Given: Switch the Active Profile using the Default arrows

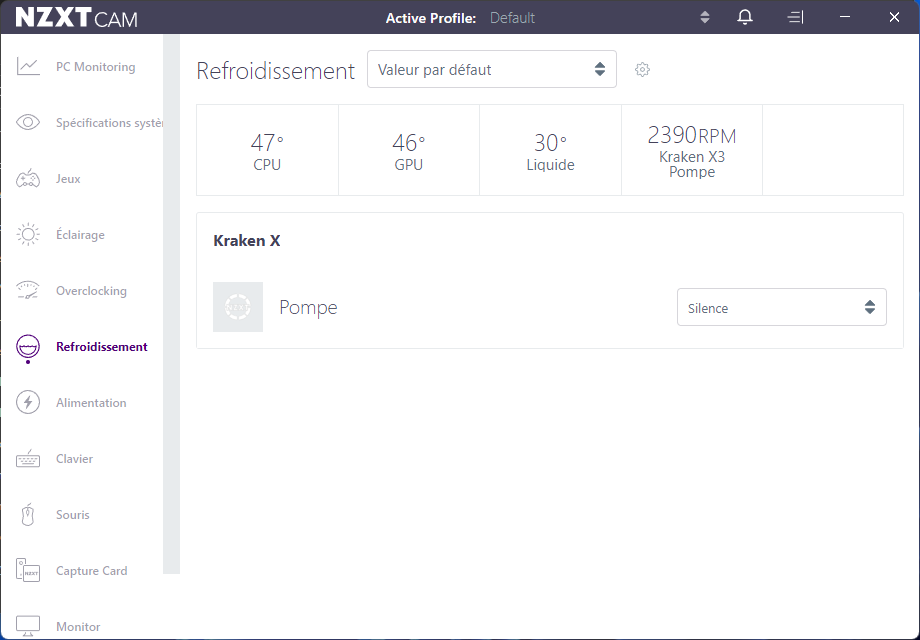Looking at the screenshot, I should click(x=705, y=17).
